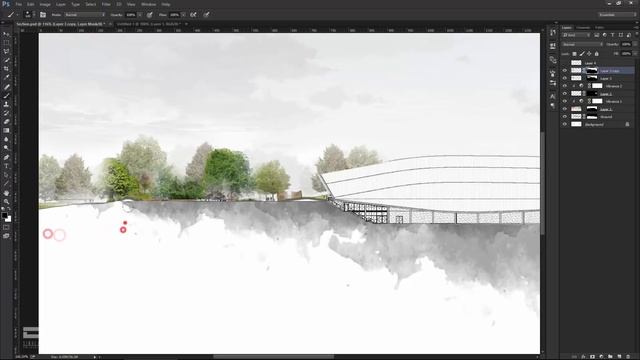The height and width of the screenshot is (360, 640).
Task: Select the Crop tool
Action: click(x=6, y=69)
